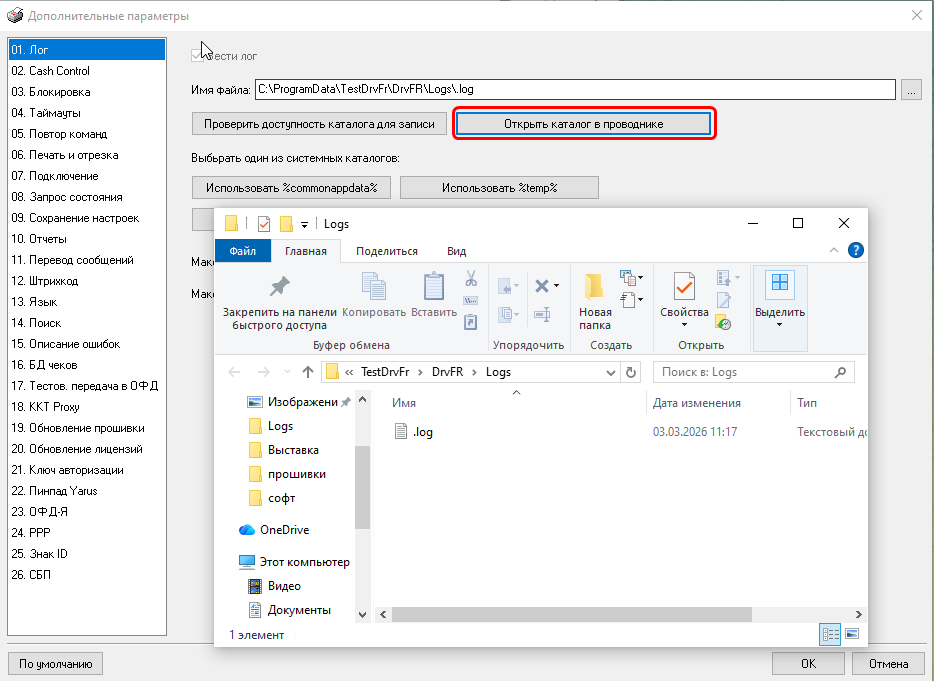Click the Explorer help question mark icon
Screen dimensions: 934x681
point(856,251)
